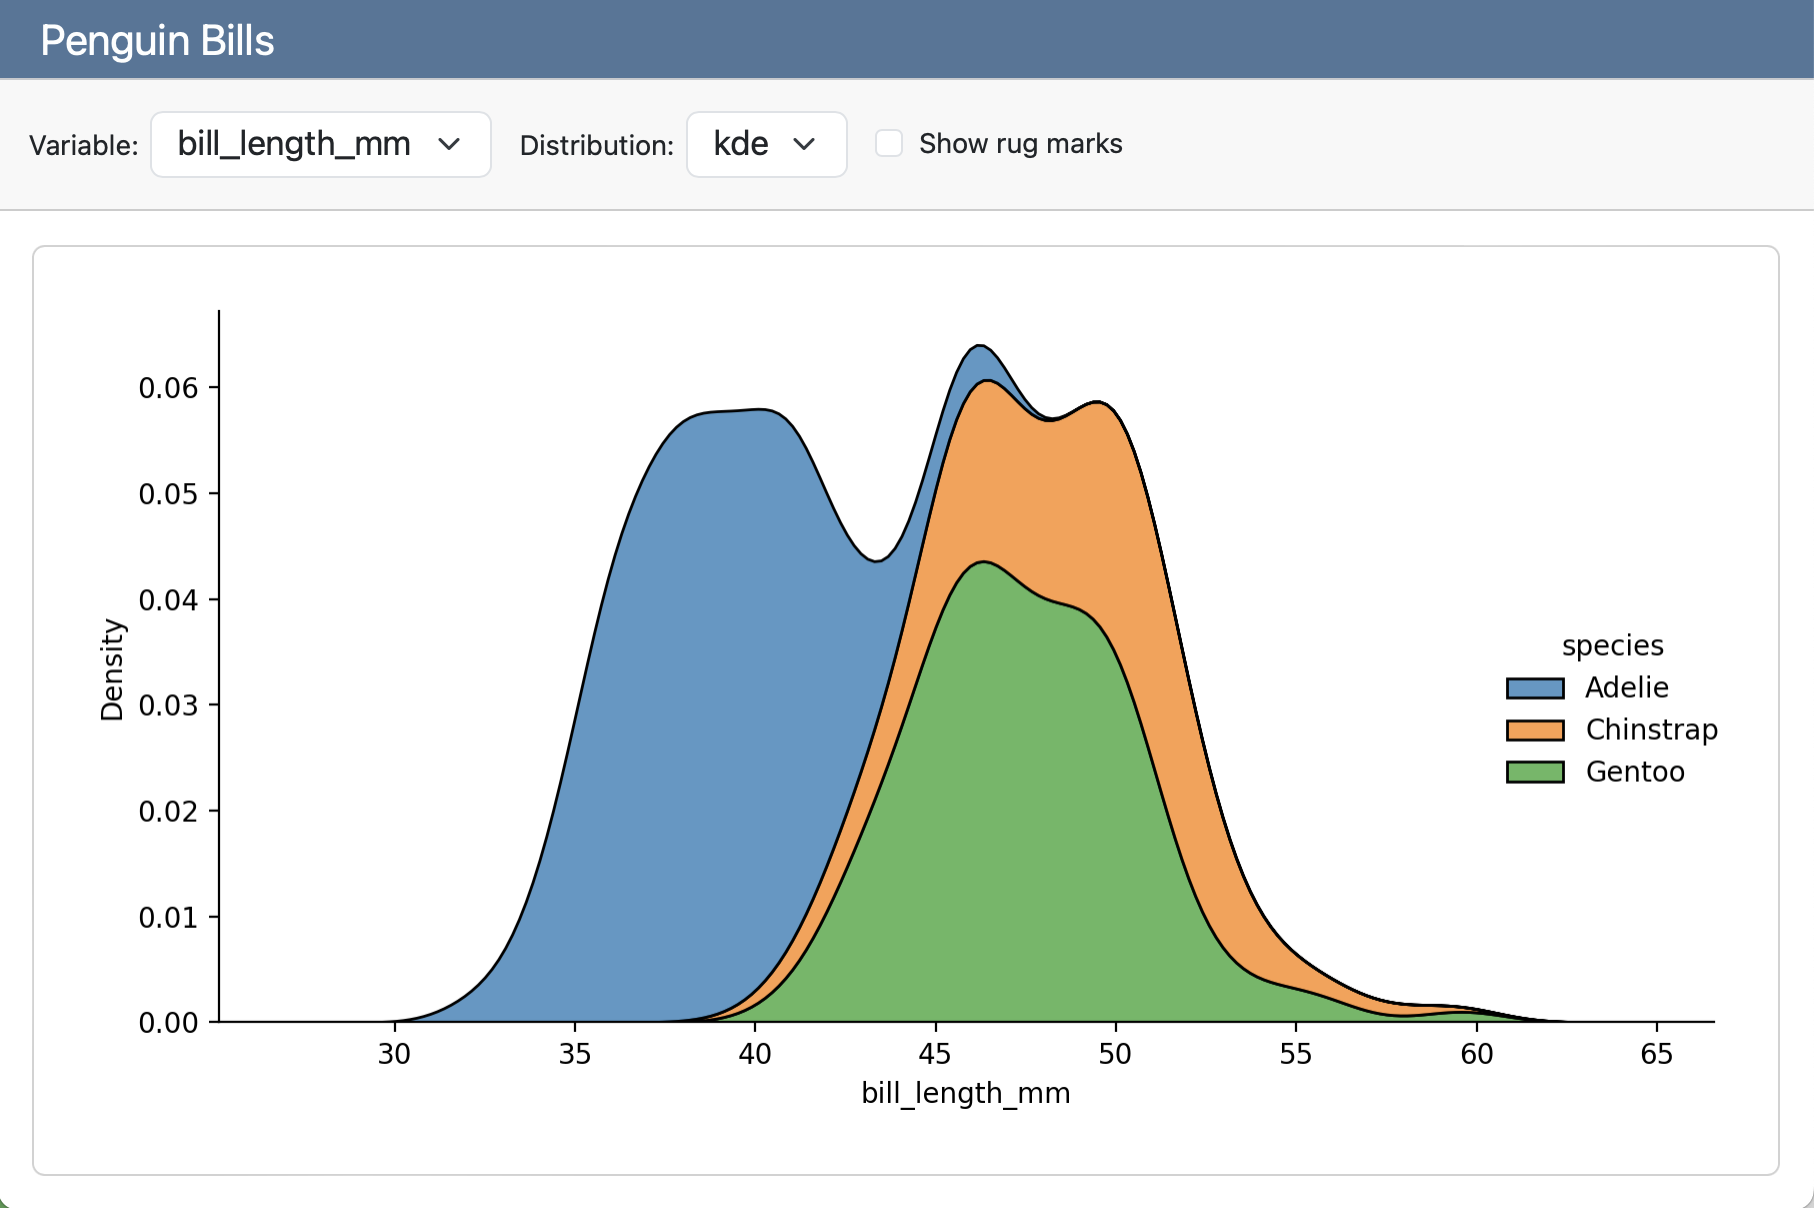This screenshot has height=1208, width=1814.
Task: Click the Density y-axis label
Action: [x=112, y=669]
